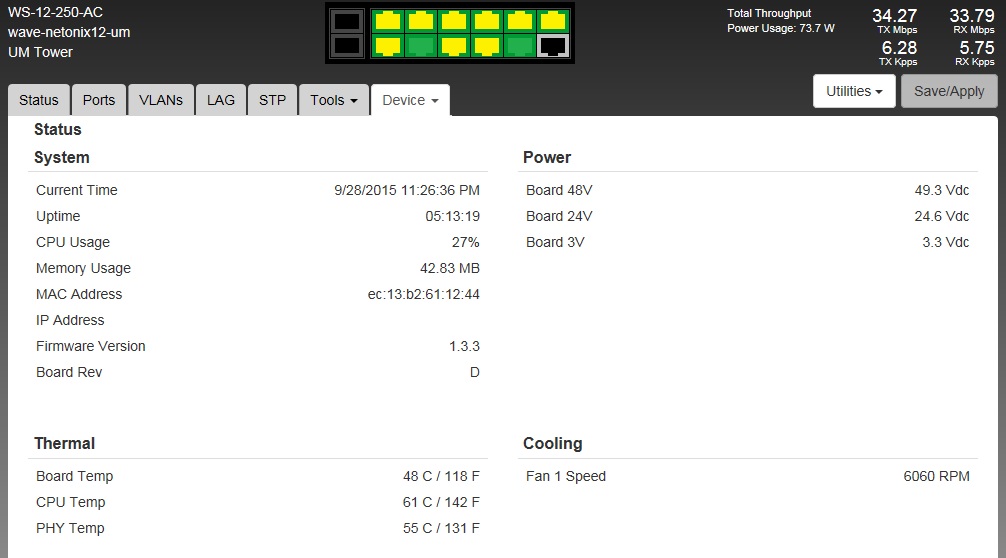Viewport: 1006px width, 558px height.
Task: Open the Tools dropdown tab
Action: click(333, 100)
